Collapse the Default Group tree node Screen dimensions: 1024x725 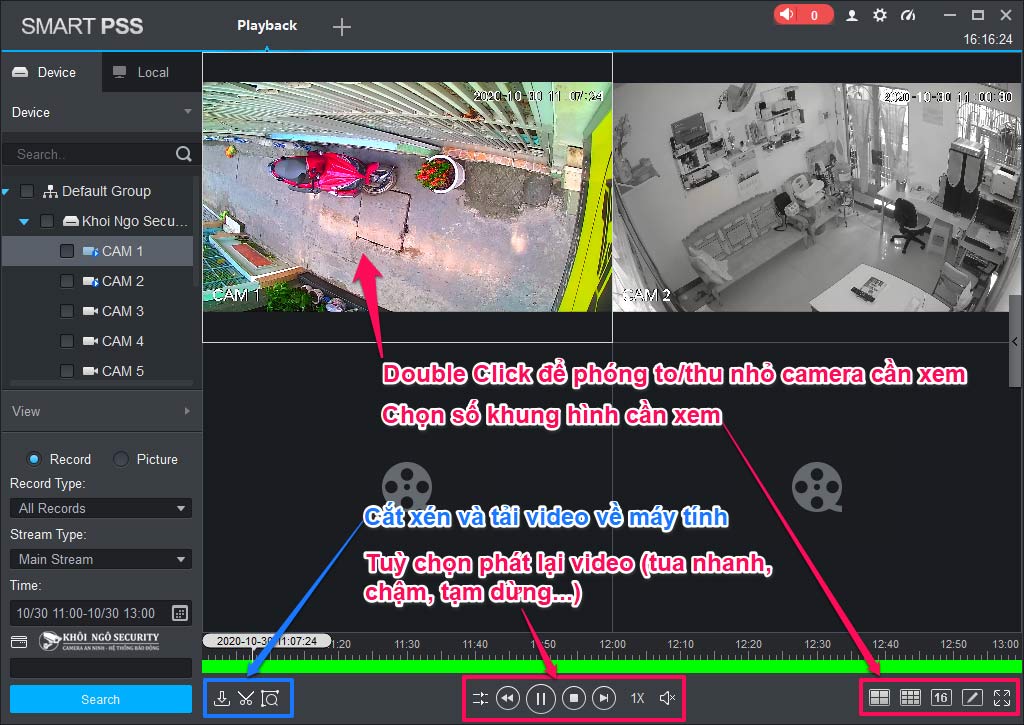click(5, 192)
